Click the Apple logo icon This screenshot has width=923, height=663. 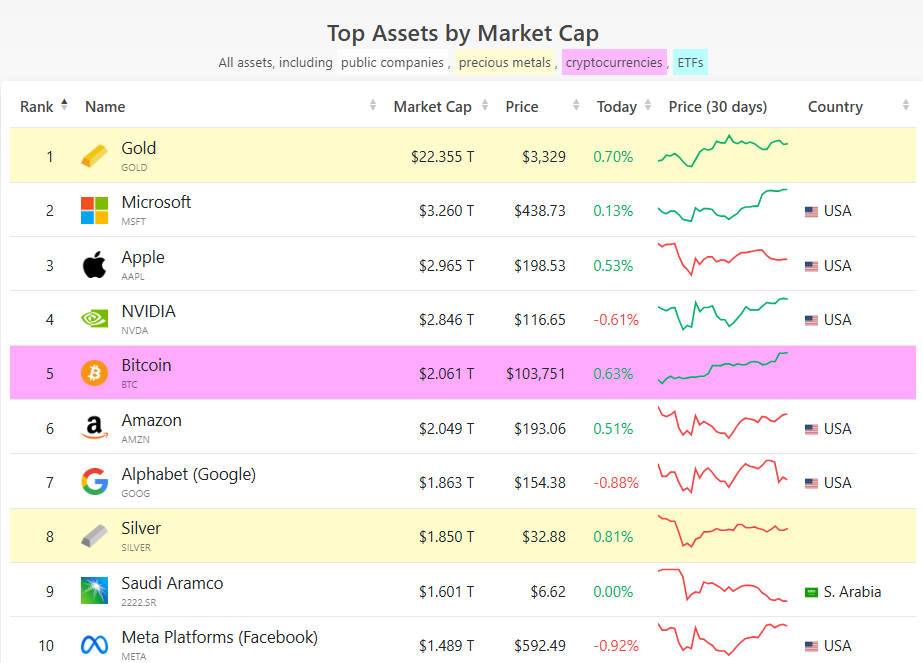point(94,265)
